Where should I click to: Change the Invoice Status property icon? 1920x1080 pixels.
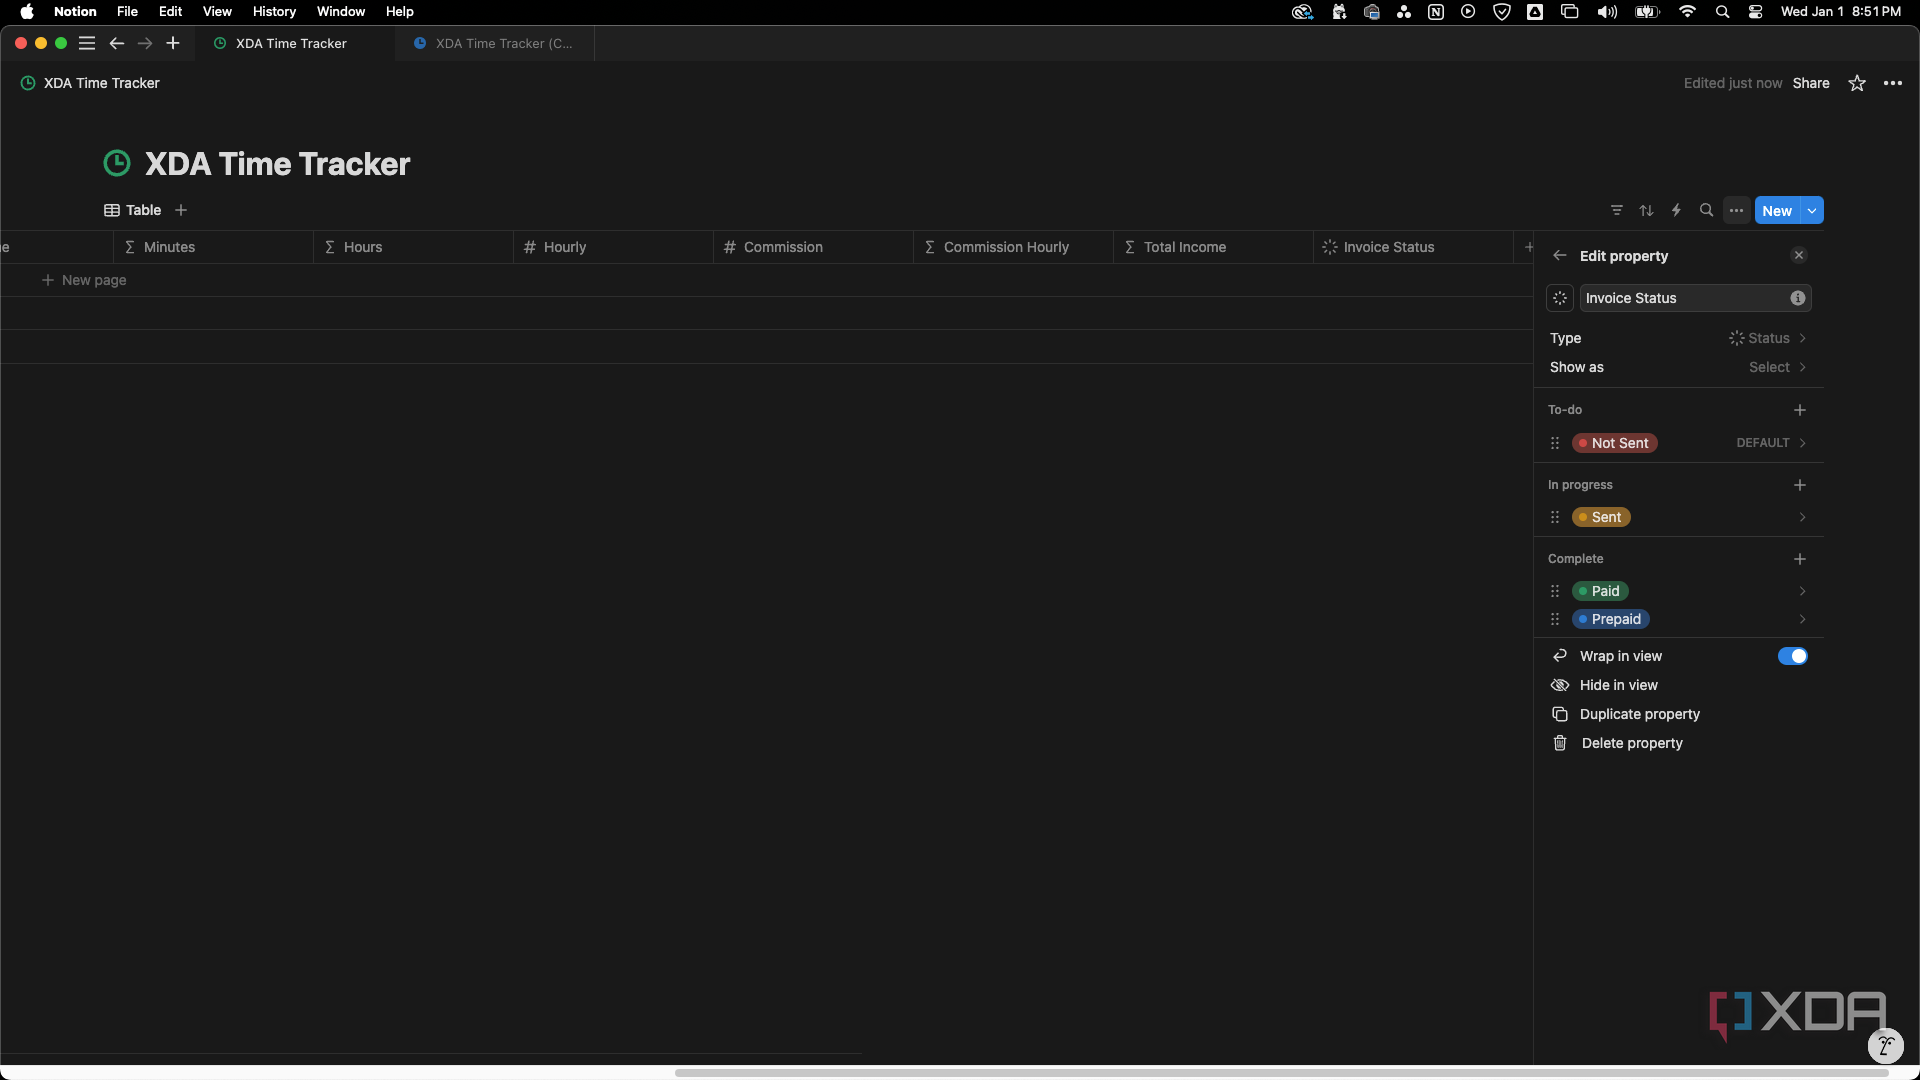pyautogui.click(x=1560, y=298)
